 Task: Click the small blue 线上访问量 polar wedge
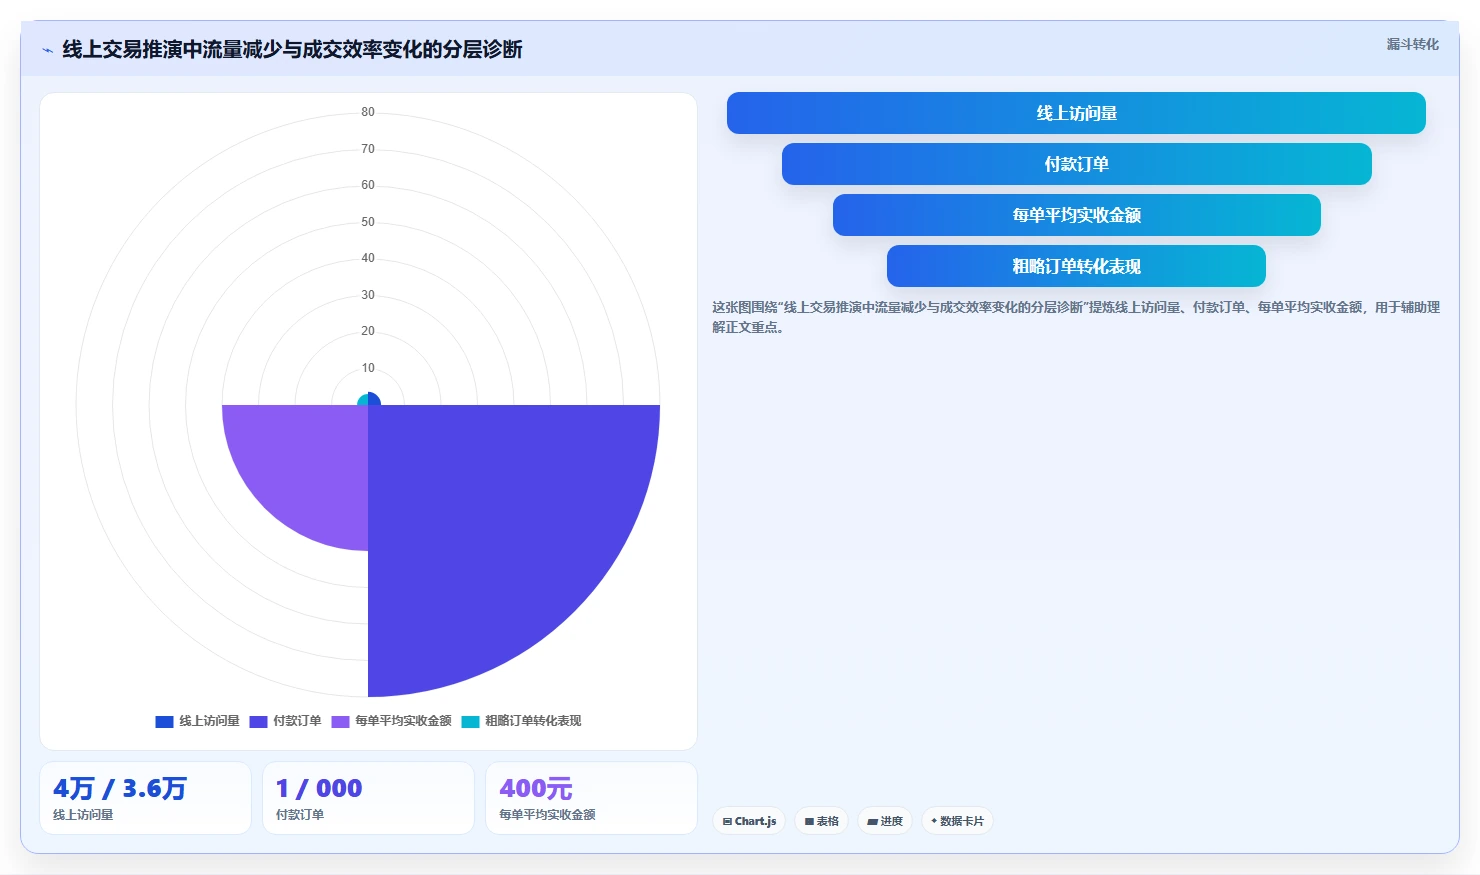coord(373,399)
